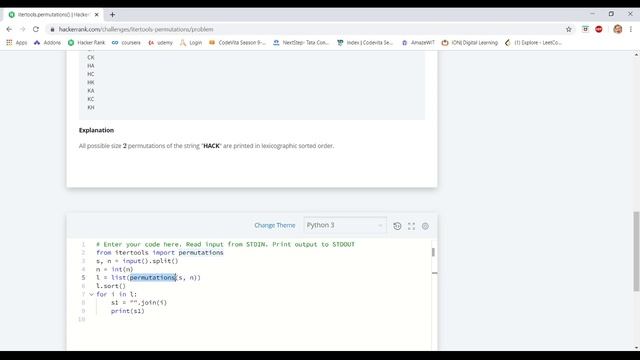Reload the HackerRank page
Image resolution: width=640 pixels, height=360 pixels.
pyautogui.click(x=36, y=29)
